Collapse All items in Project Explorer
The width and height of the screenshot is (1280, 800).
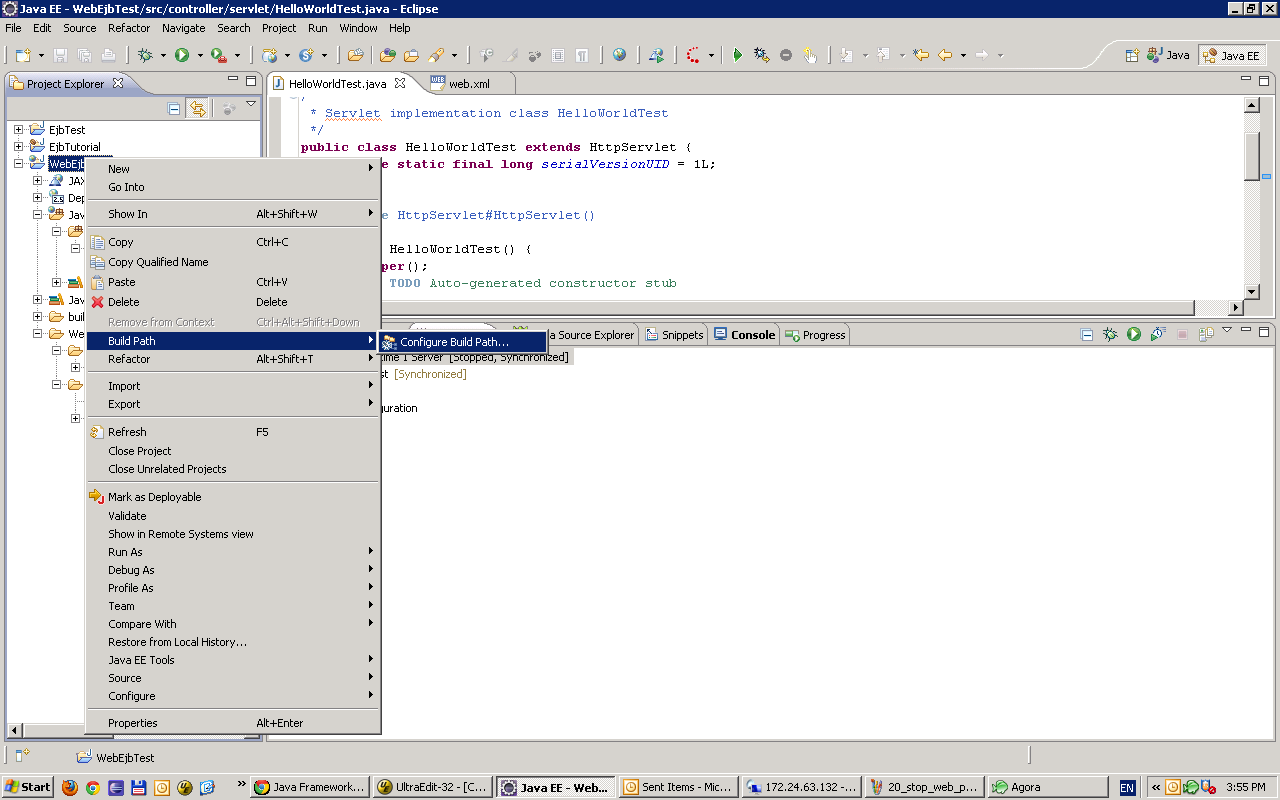coord(174,109)
